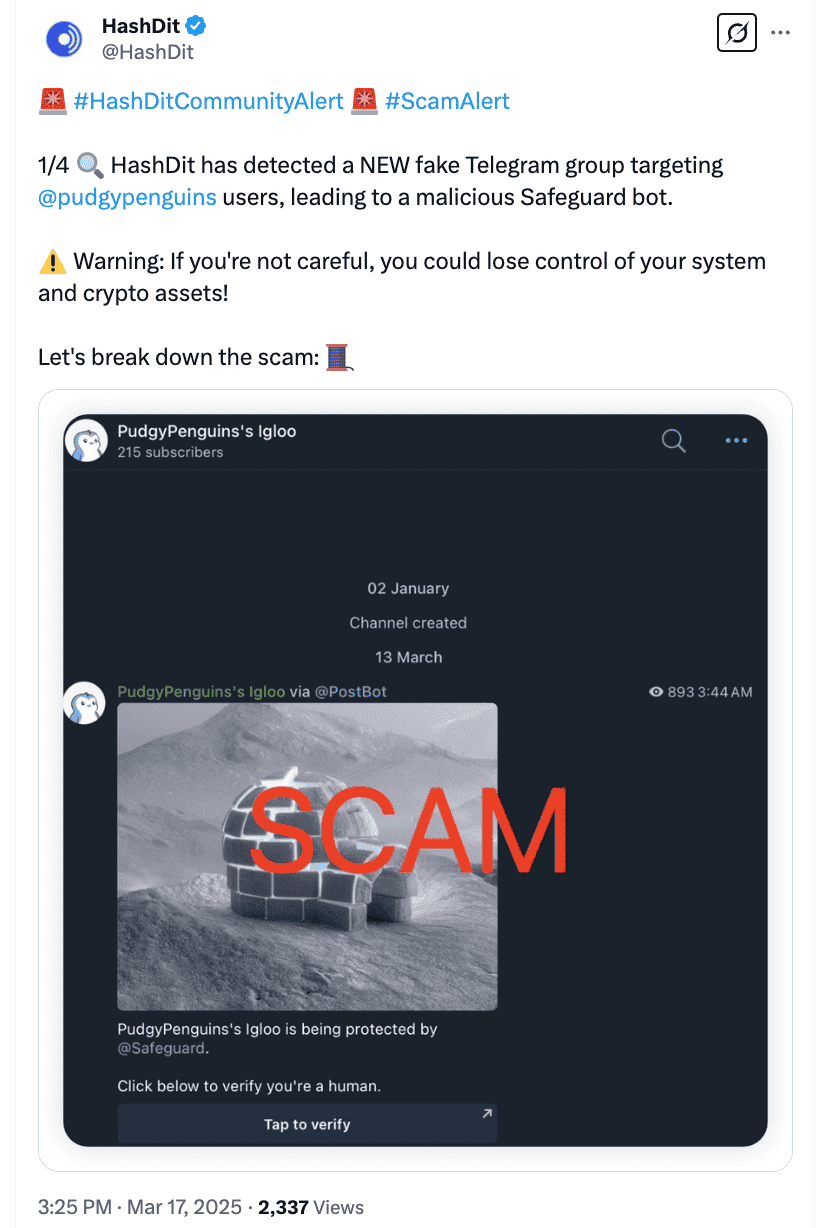Click the @HashDit handle
816x1228 pixels.
pos(148,48)
